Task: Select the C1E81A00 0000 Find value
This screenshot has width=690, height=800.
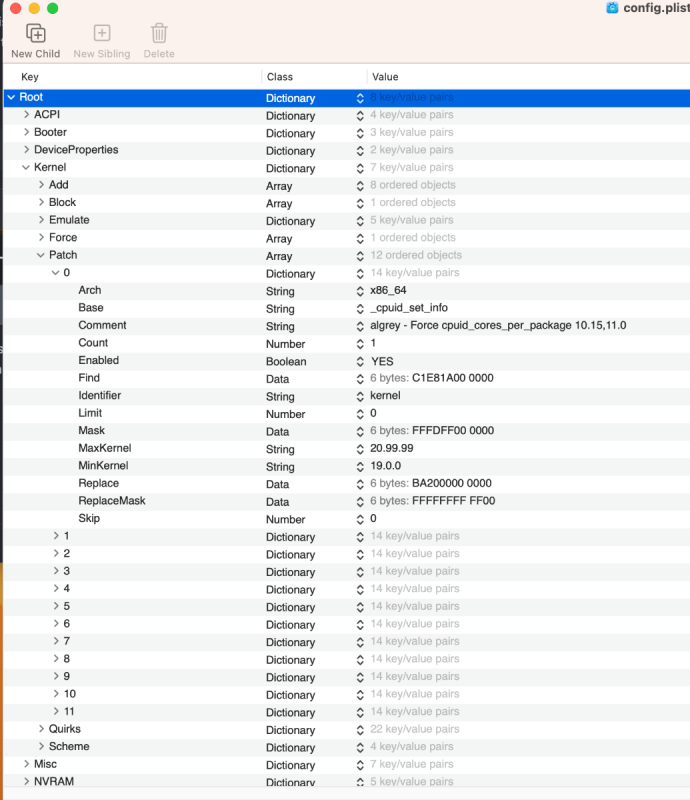Action: [453, 378]
